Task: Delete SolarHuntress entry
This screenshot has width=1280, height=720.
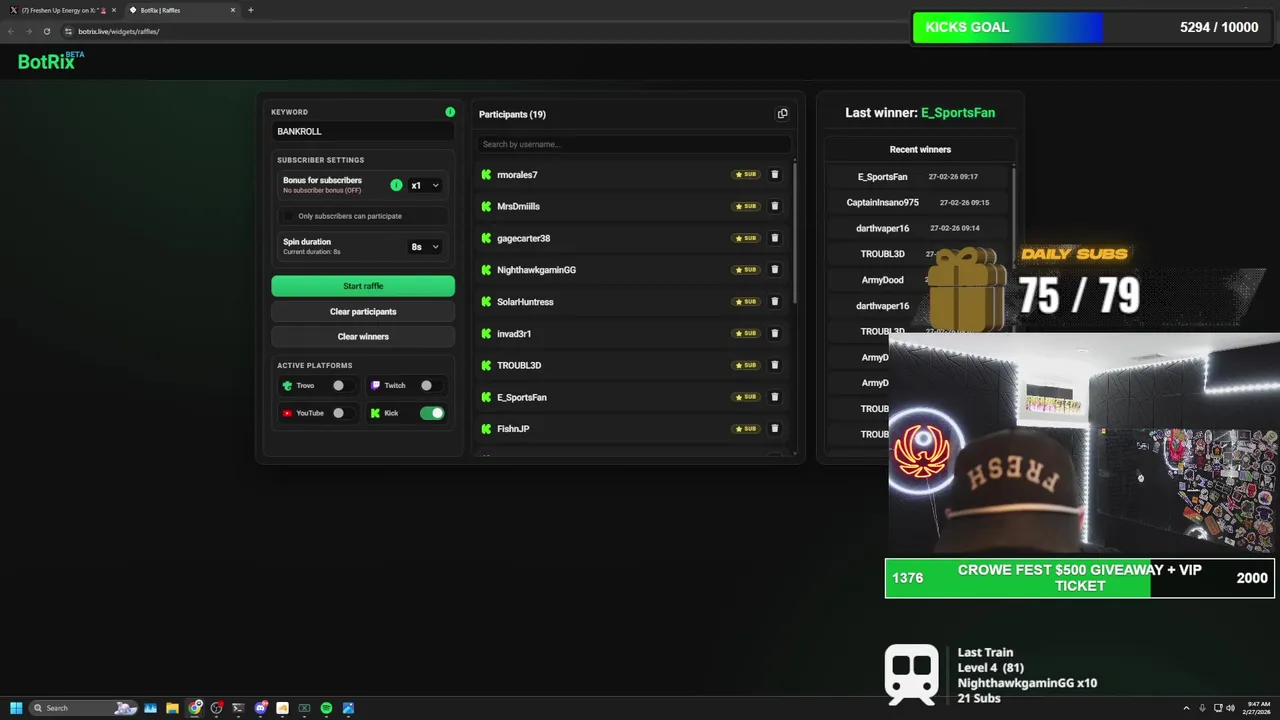Action: tap(774, 301)
